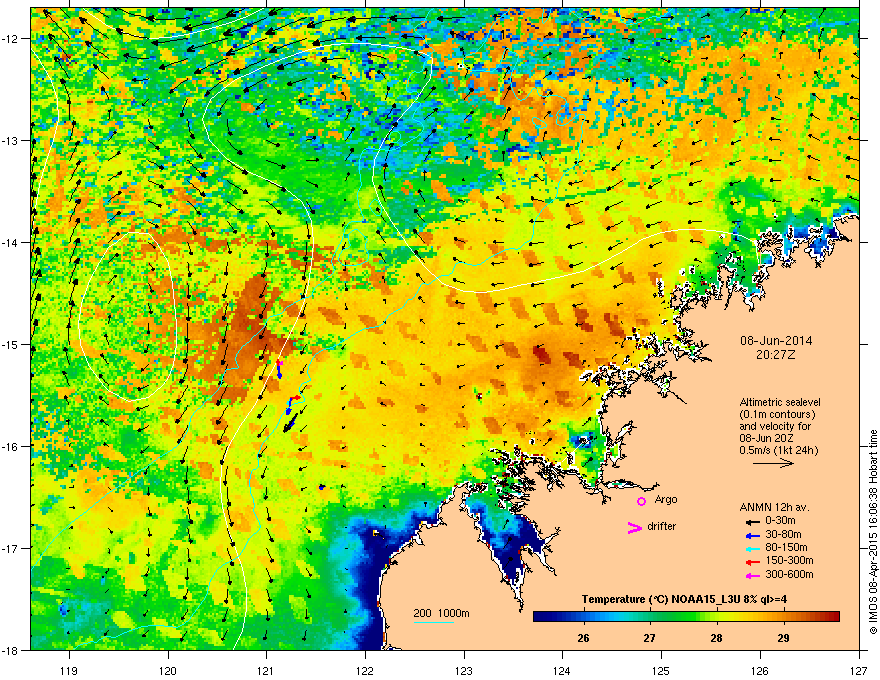Click the latitude axis label -17
The width and height of the screenshot is (880, 680).
click(12, 548)
